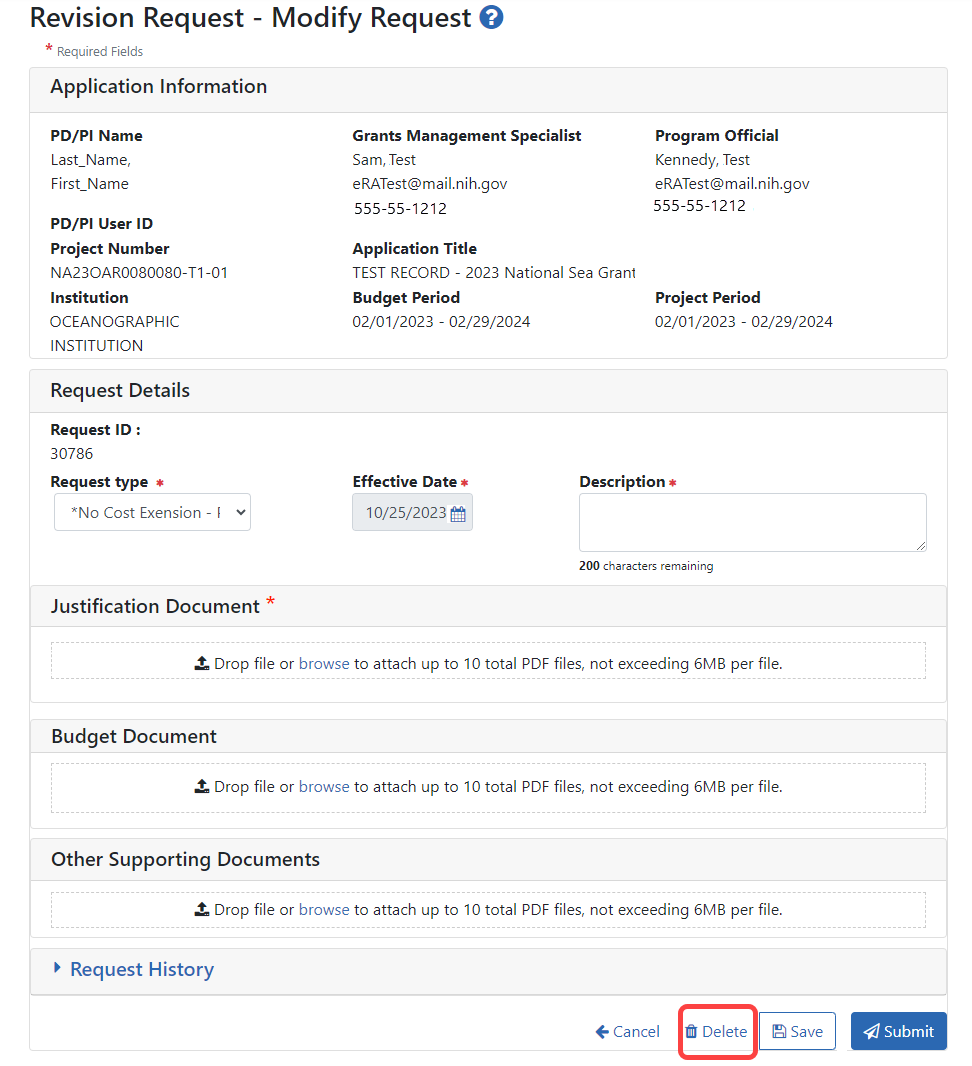Click the 200 characters remaining counter
The height and width of the screenshot is (1066, 972).
646,566
